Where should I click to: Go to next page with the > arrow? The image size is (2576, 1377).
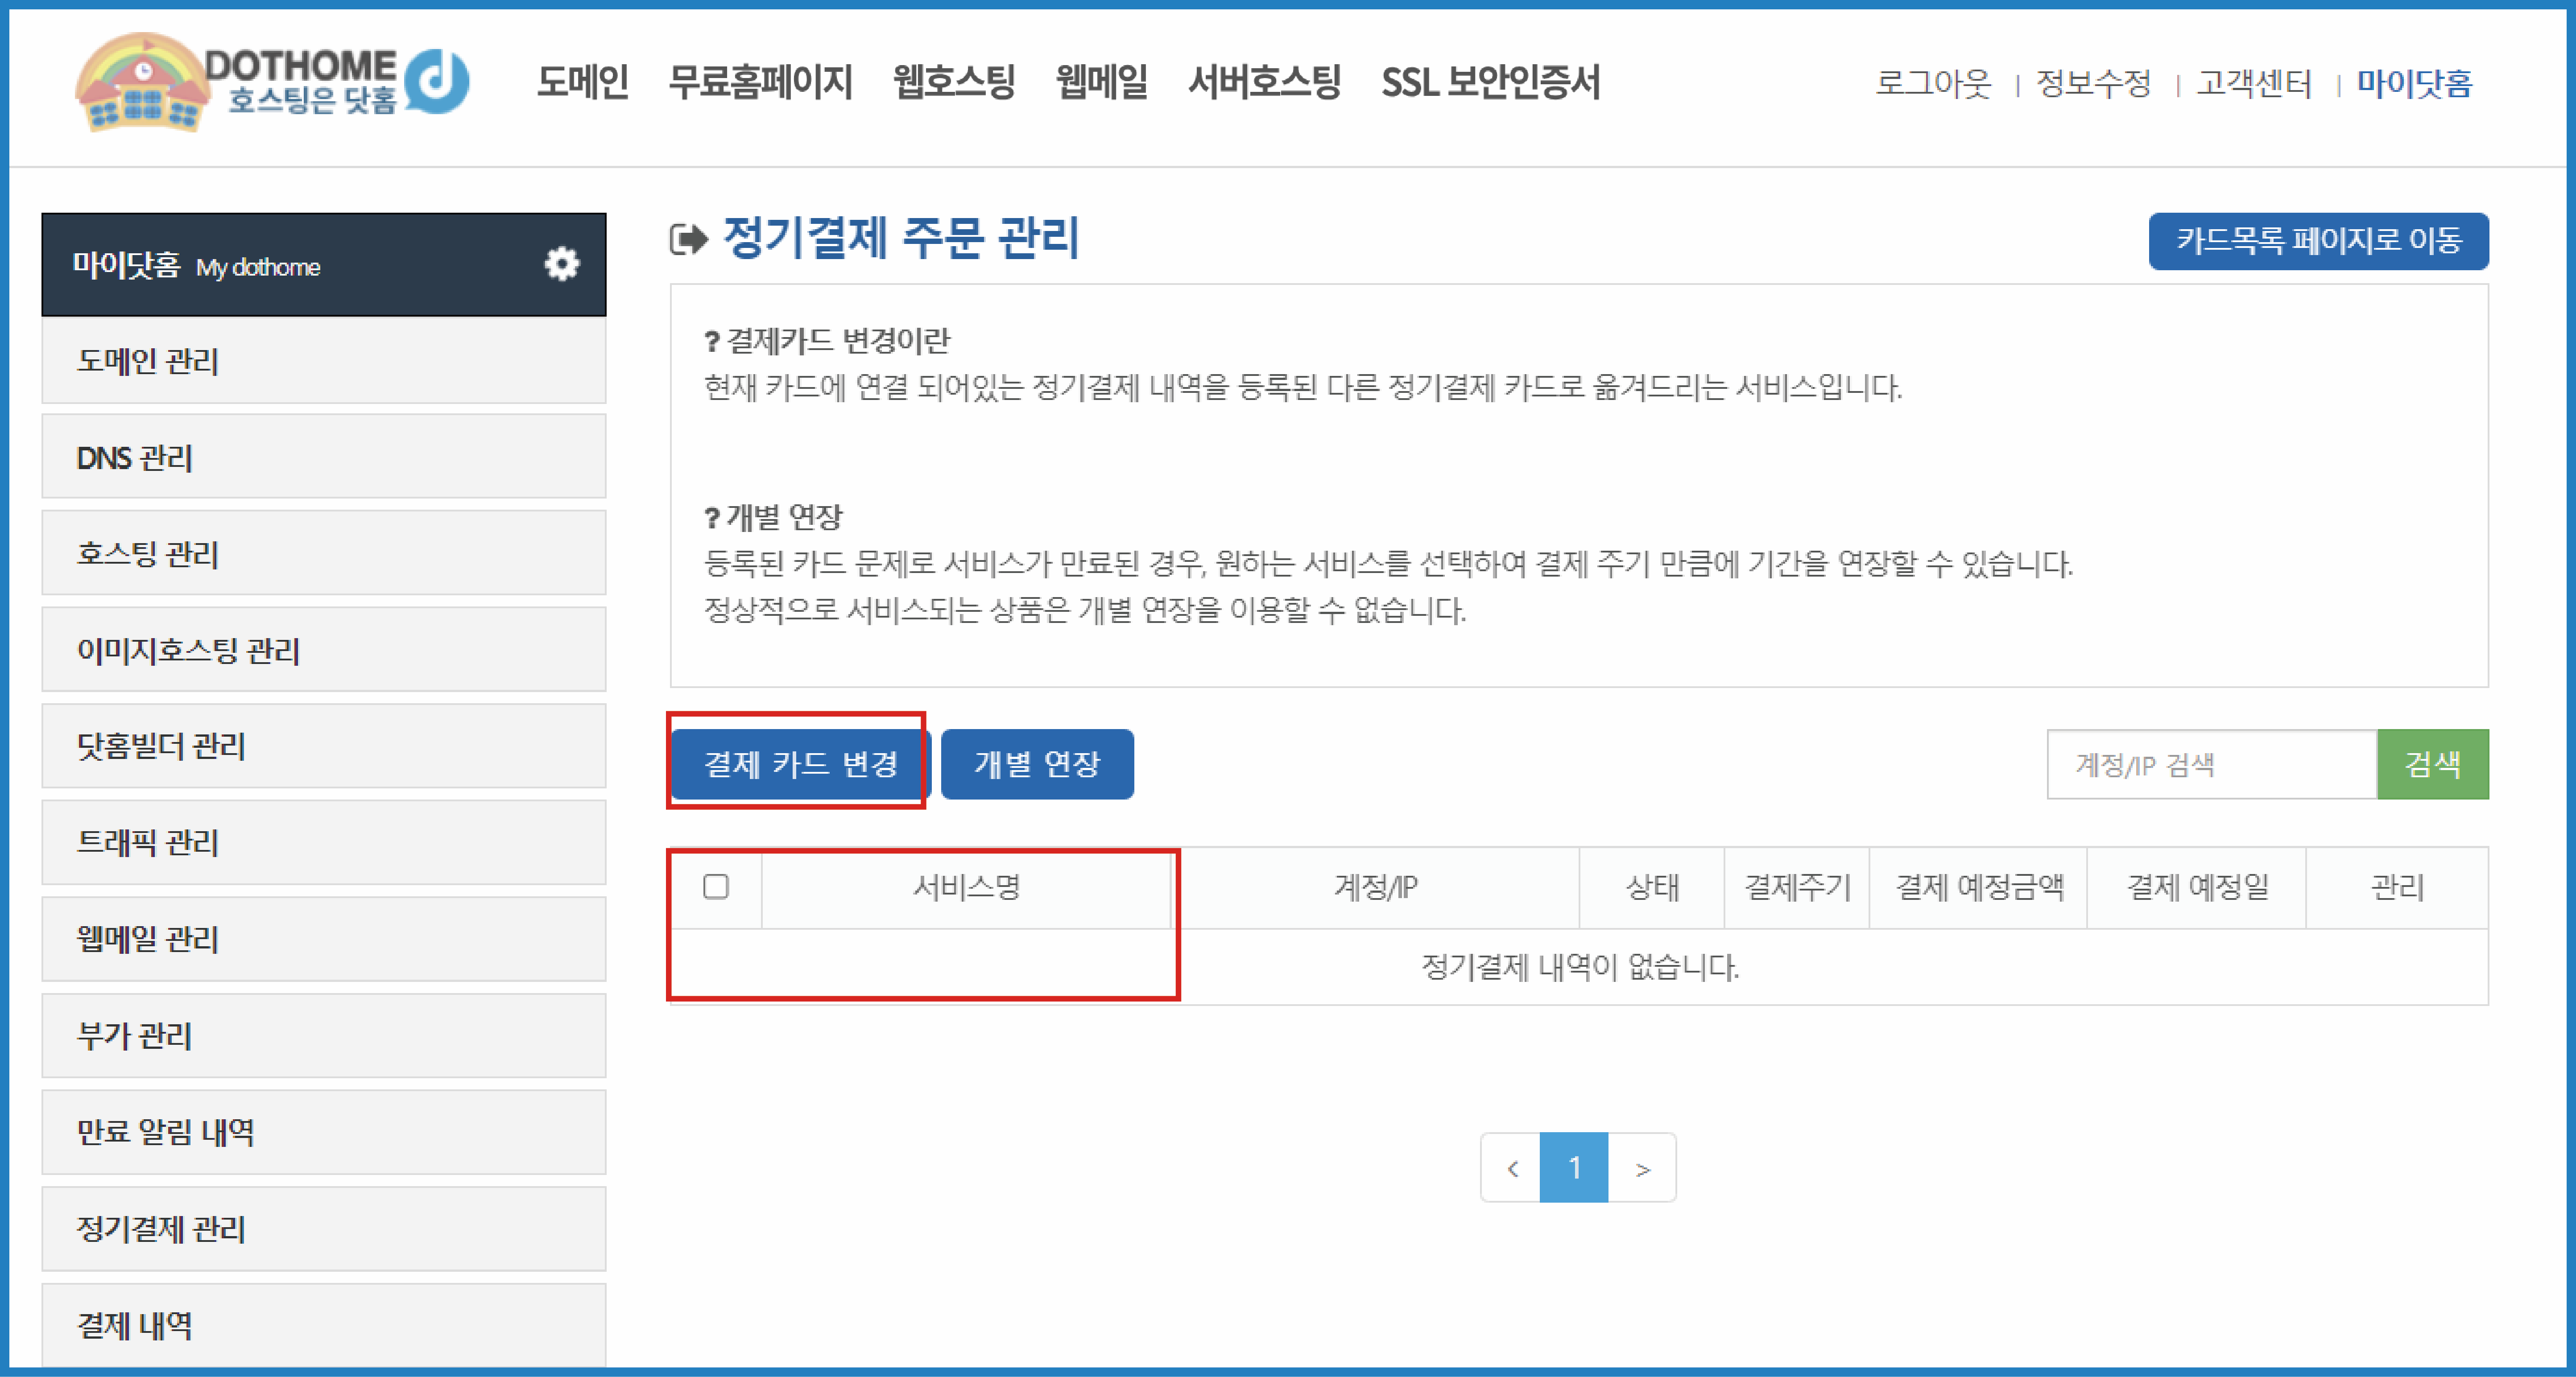click(1642, 1168)
